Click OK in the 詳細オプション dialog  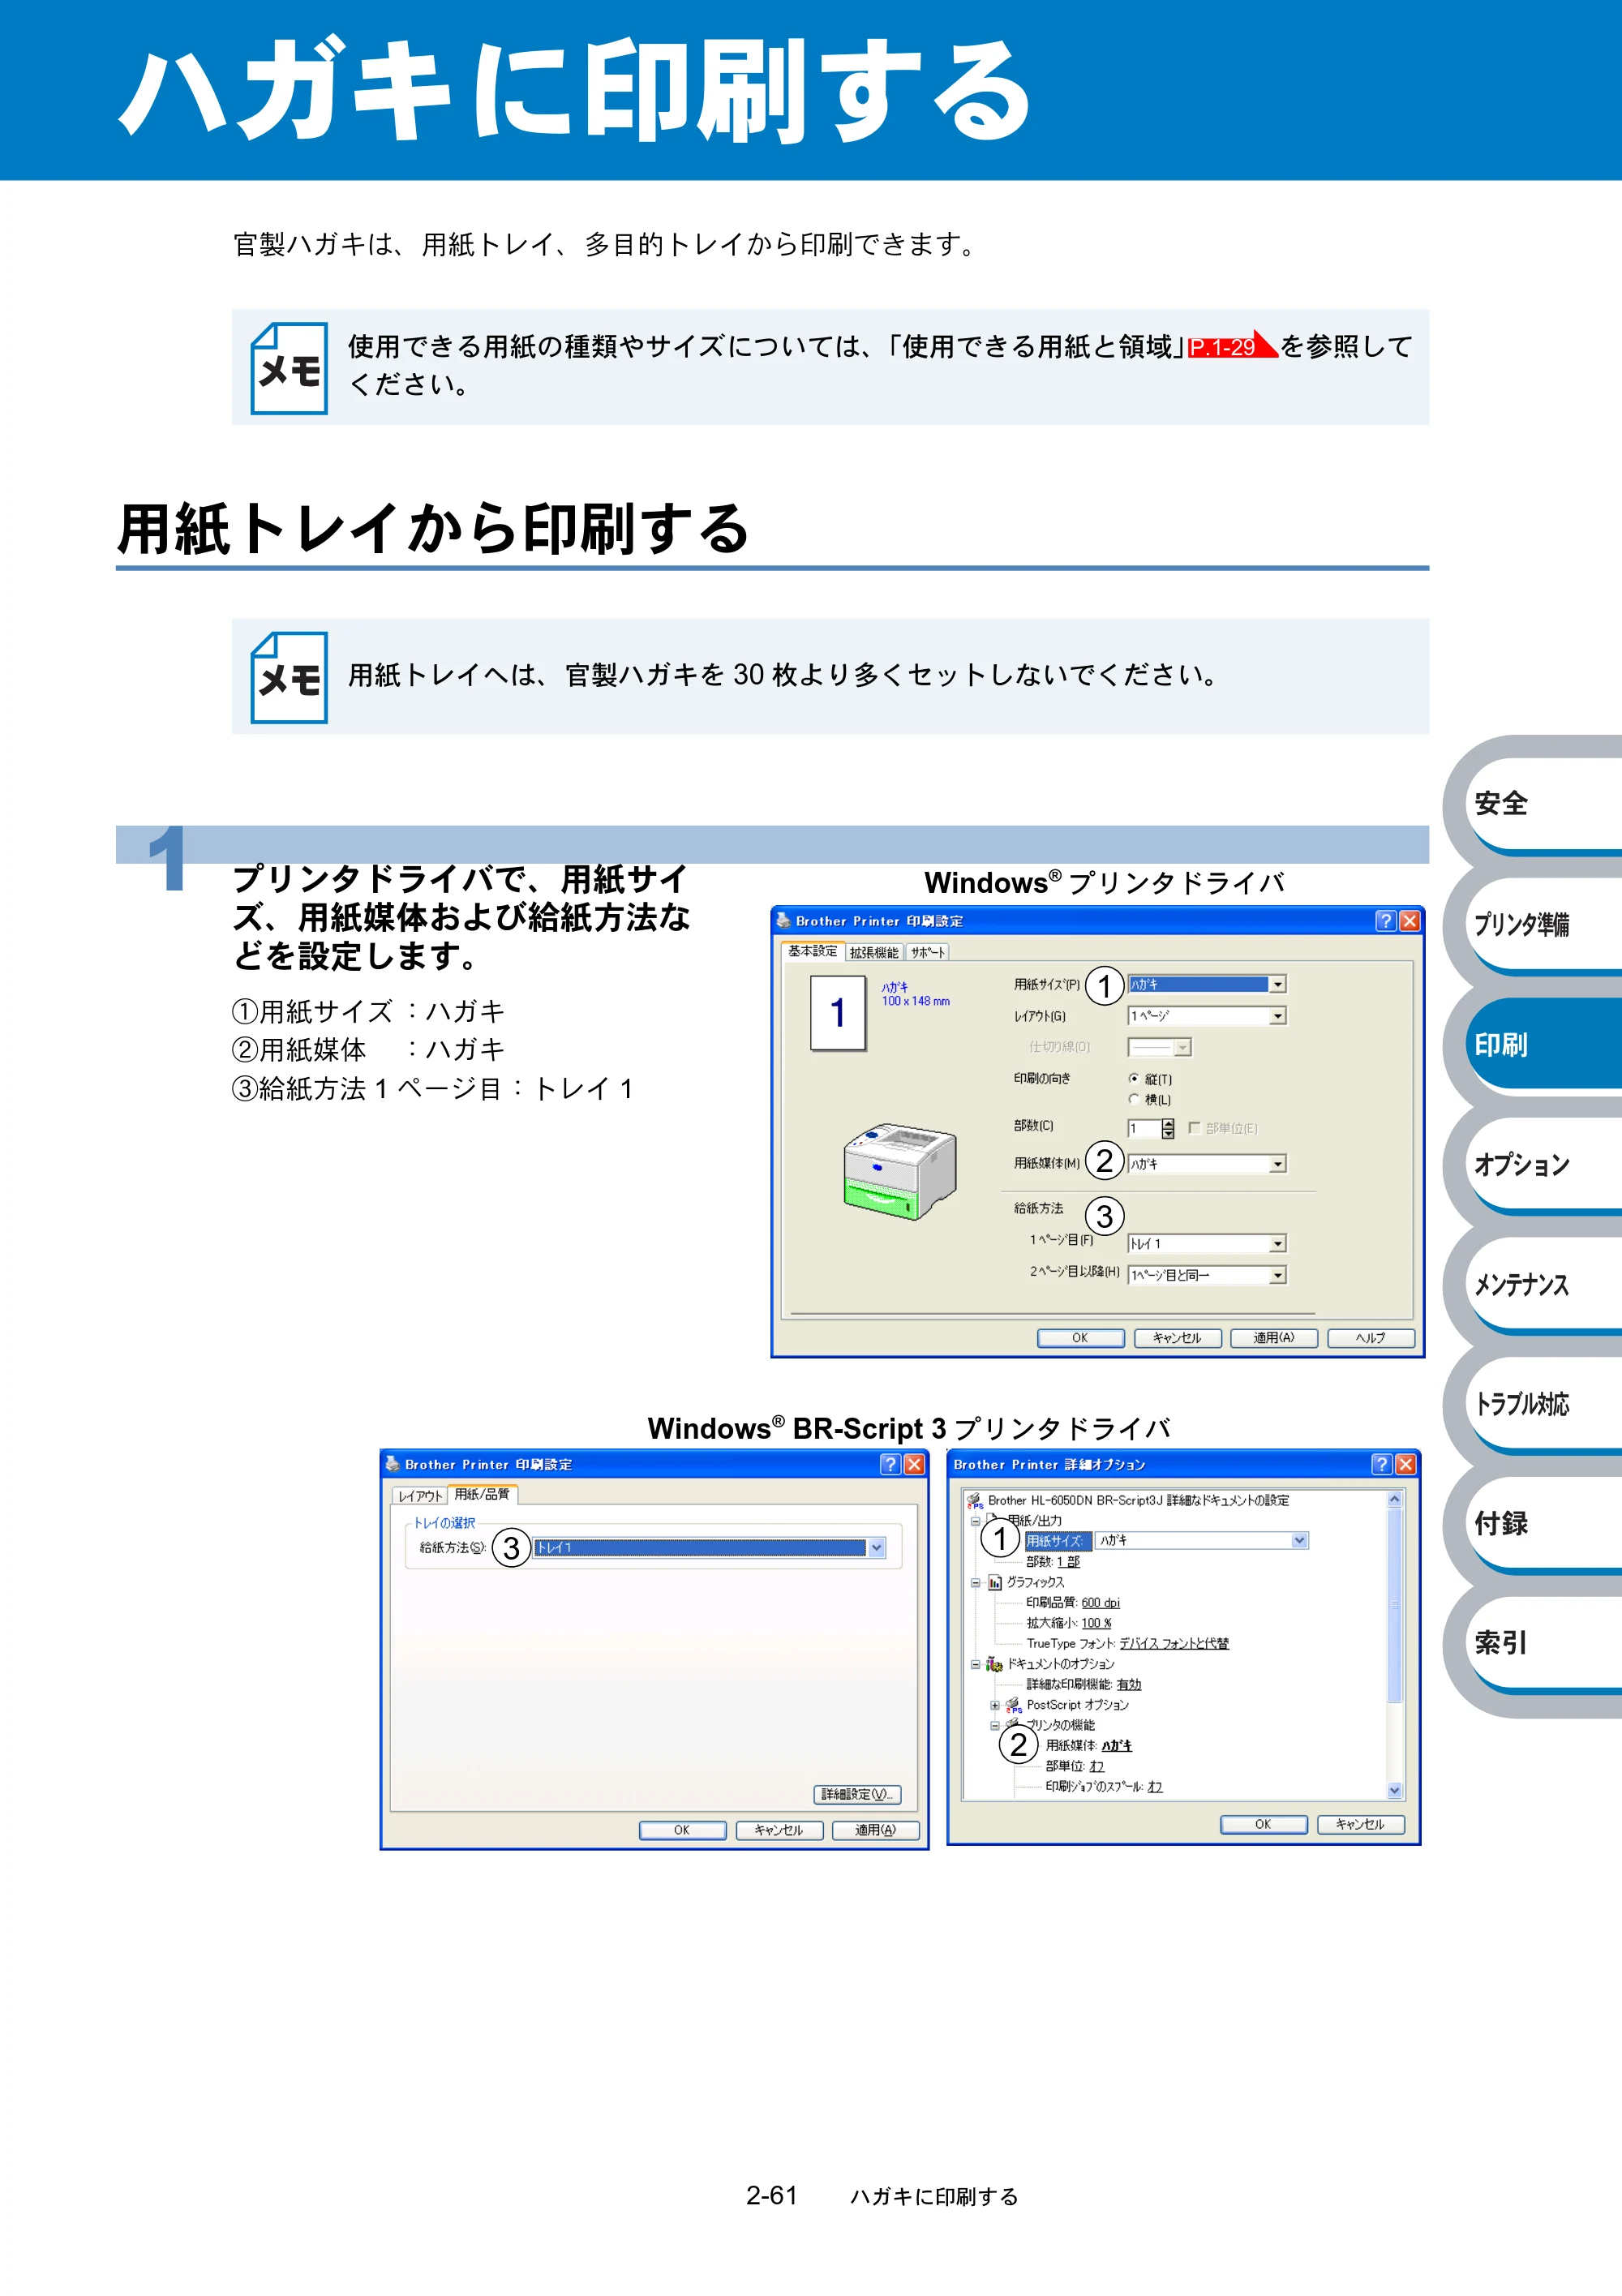(1264, 1824)
